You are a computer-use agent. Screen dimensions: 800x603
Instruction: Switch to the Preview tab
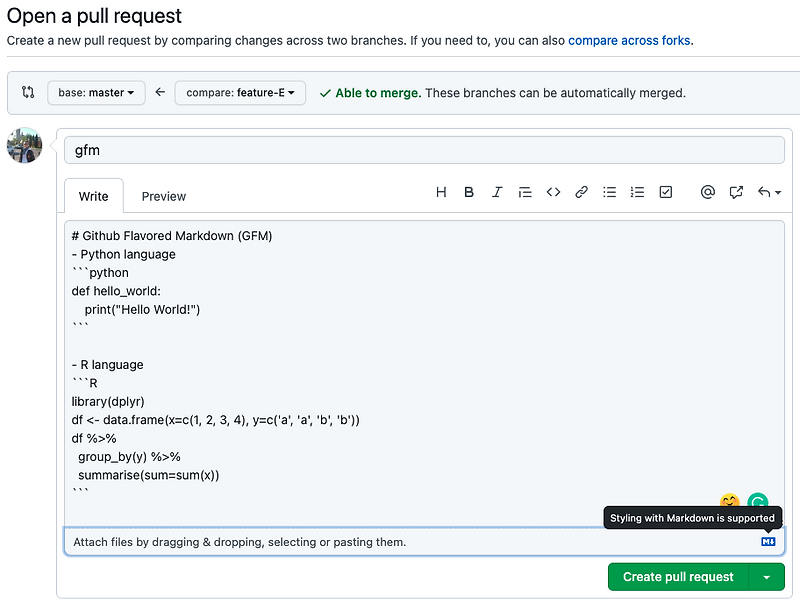pos(162,196)
